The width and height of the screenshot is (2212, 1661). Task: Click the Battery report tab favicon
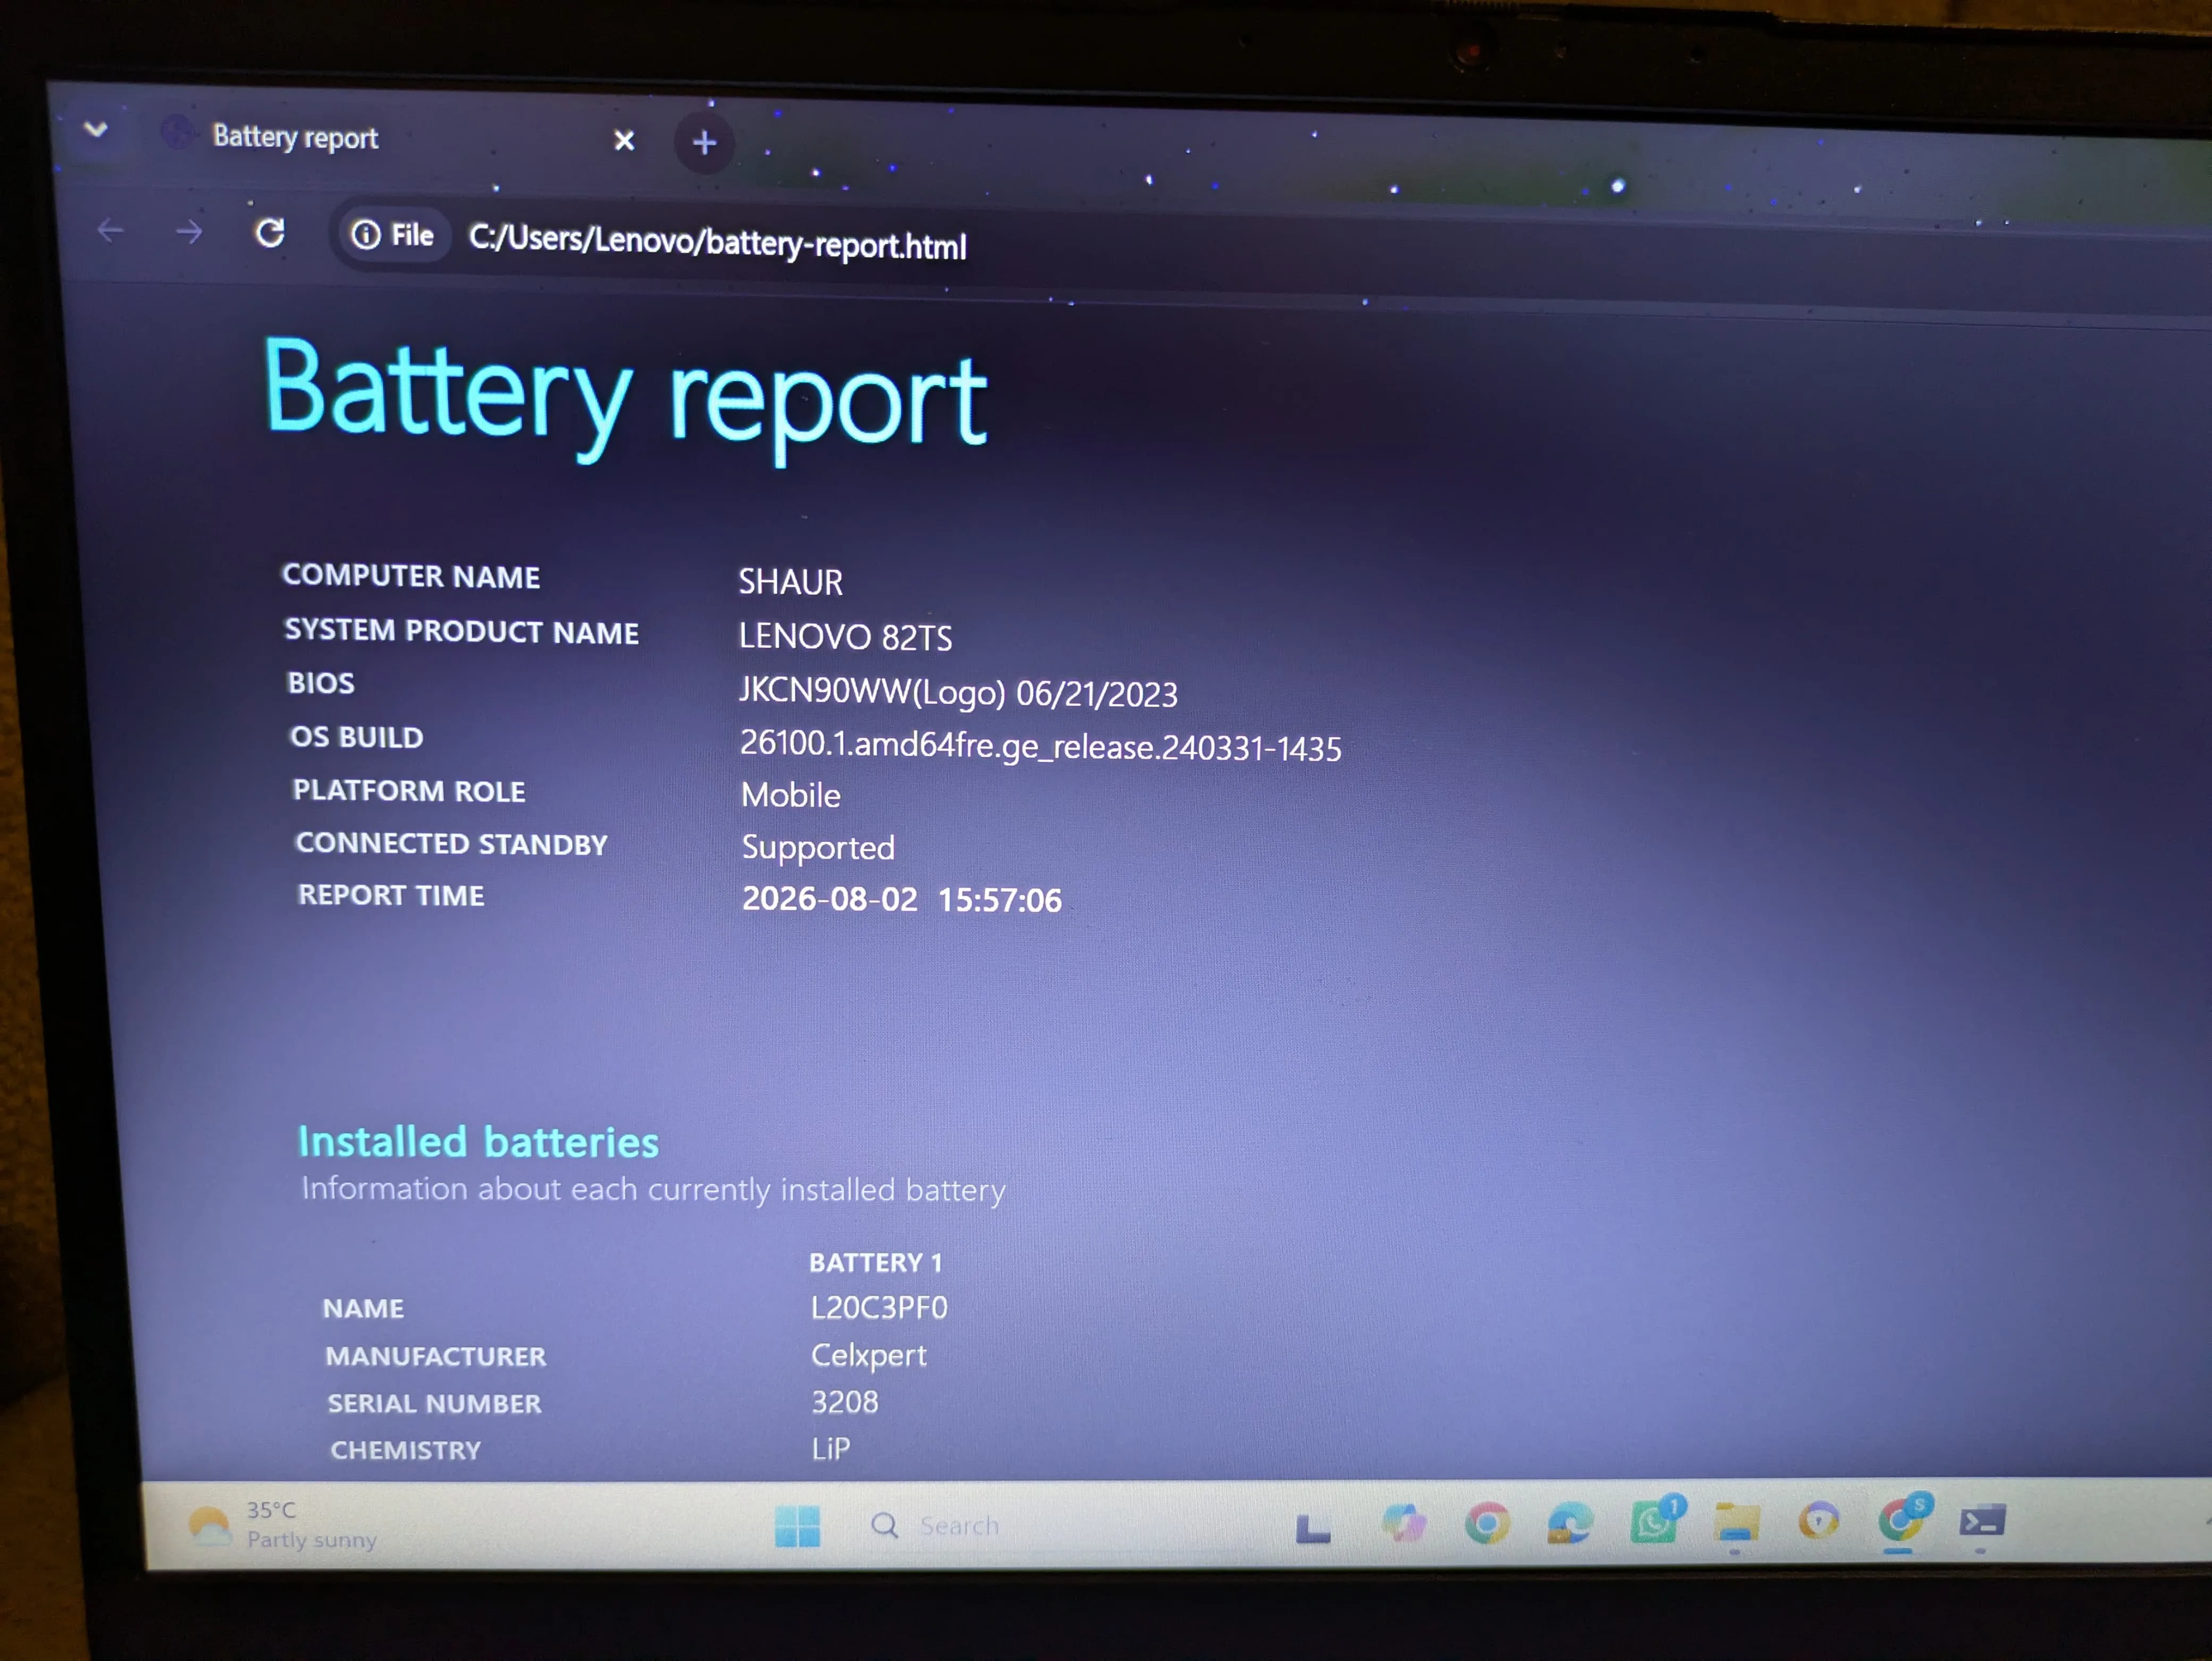(177, 131)
